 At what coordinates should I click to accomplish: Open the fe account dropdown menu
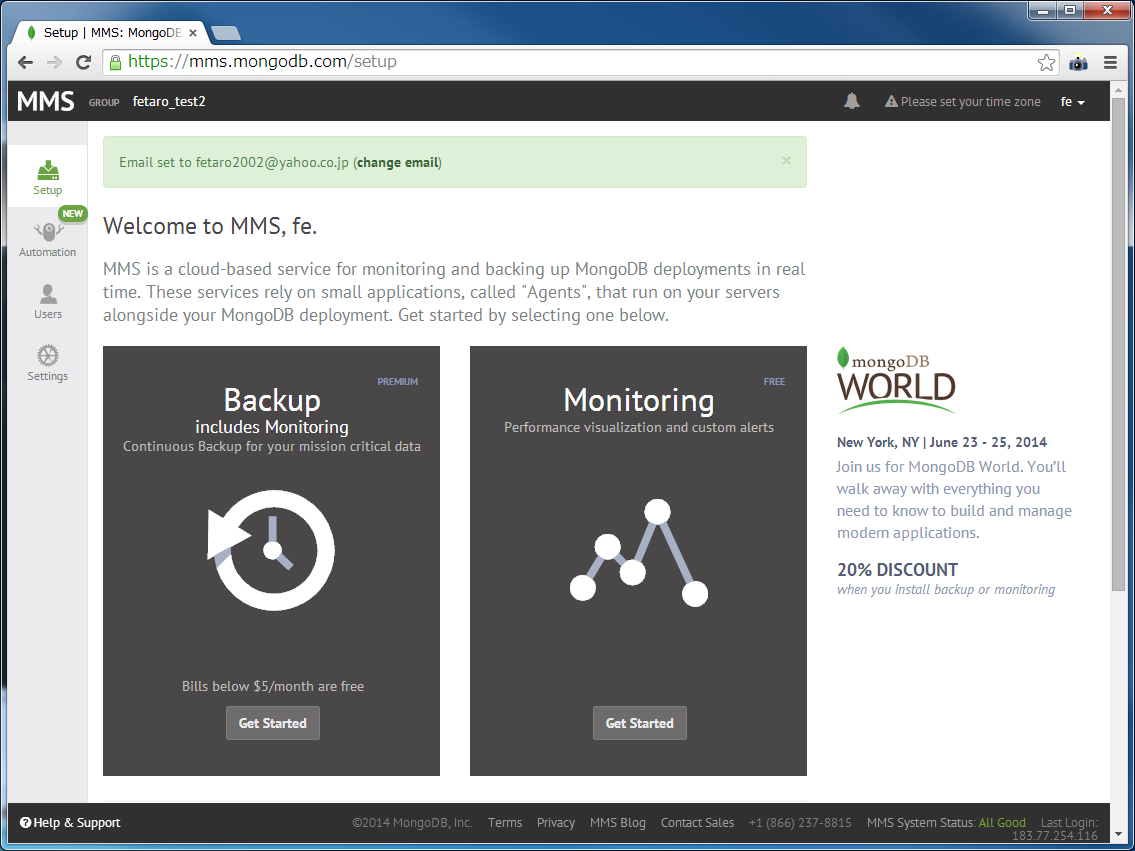[x=1071, y=101]
